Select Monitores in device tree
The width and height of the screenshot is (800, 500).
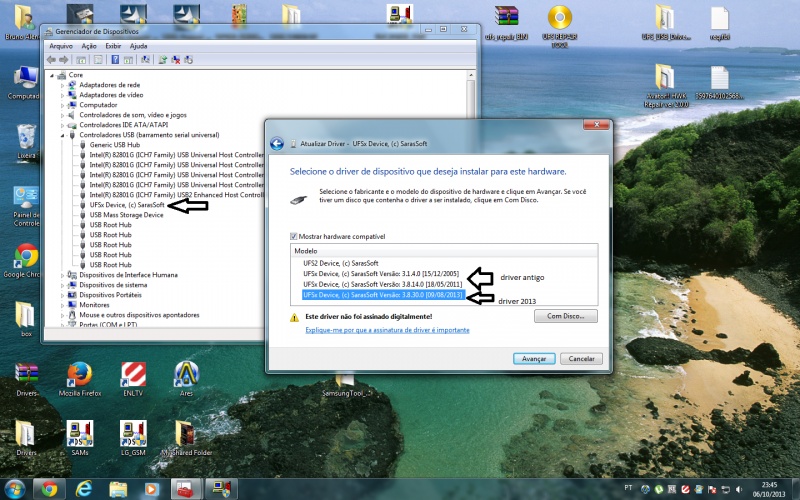[x=94, y=305]
